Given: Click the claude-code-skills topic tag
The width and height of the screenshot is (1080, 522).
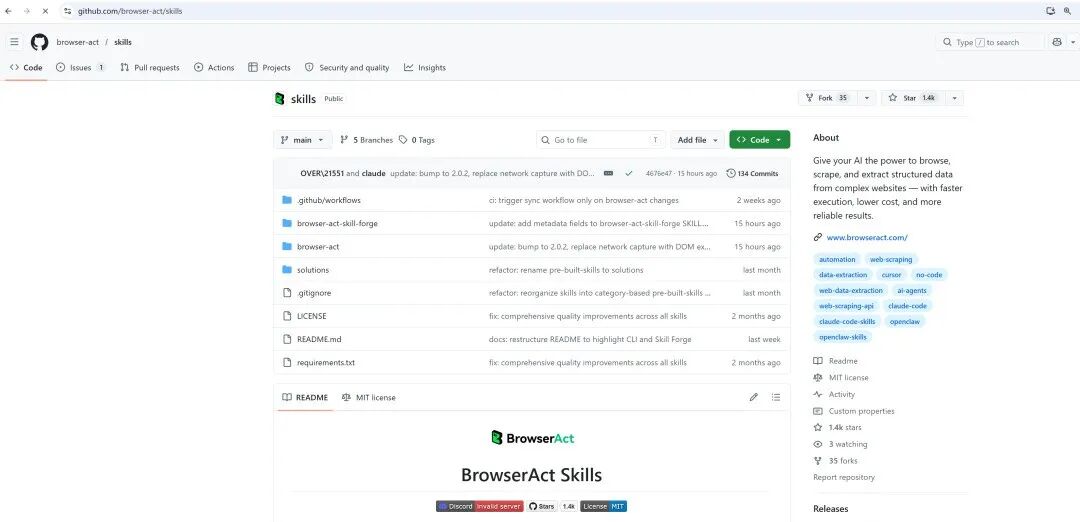Looking at the screenshot, I should coord(847,322).
